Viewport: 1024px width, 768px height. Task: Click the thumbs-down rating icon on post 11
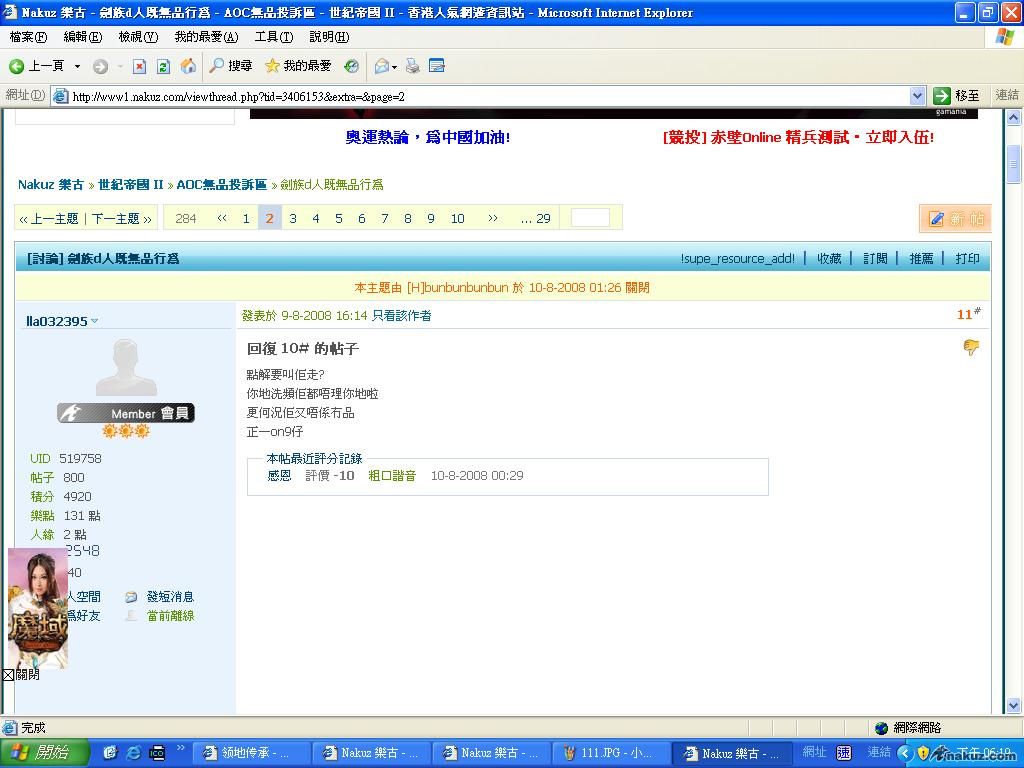coord(971,347)
